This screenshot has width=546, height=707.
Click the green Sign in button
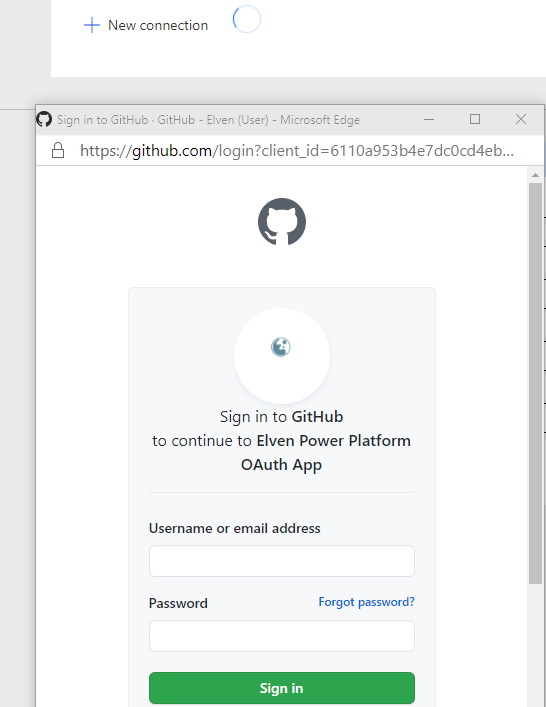pos(282,688)
